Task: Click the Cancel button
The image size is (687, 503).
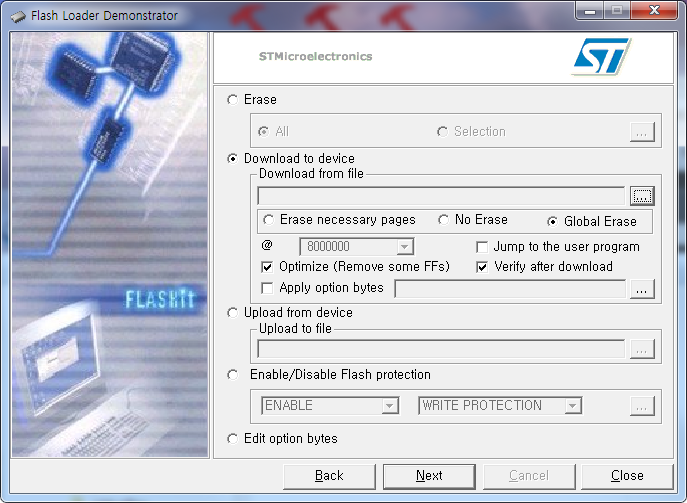Action: coord(529,476)
